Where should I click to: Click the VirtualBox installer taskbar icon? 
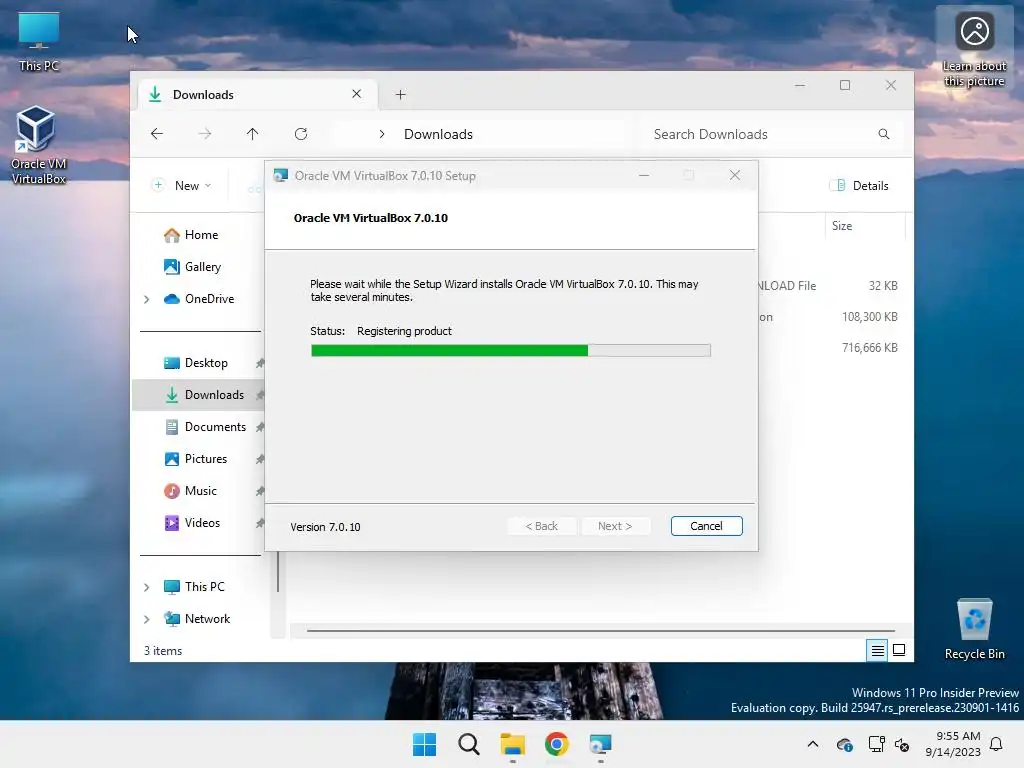click(600, 744)
